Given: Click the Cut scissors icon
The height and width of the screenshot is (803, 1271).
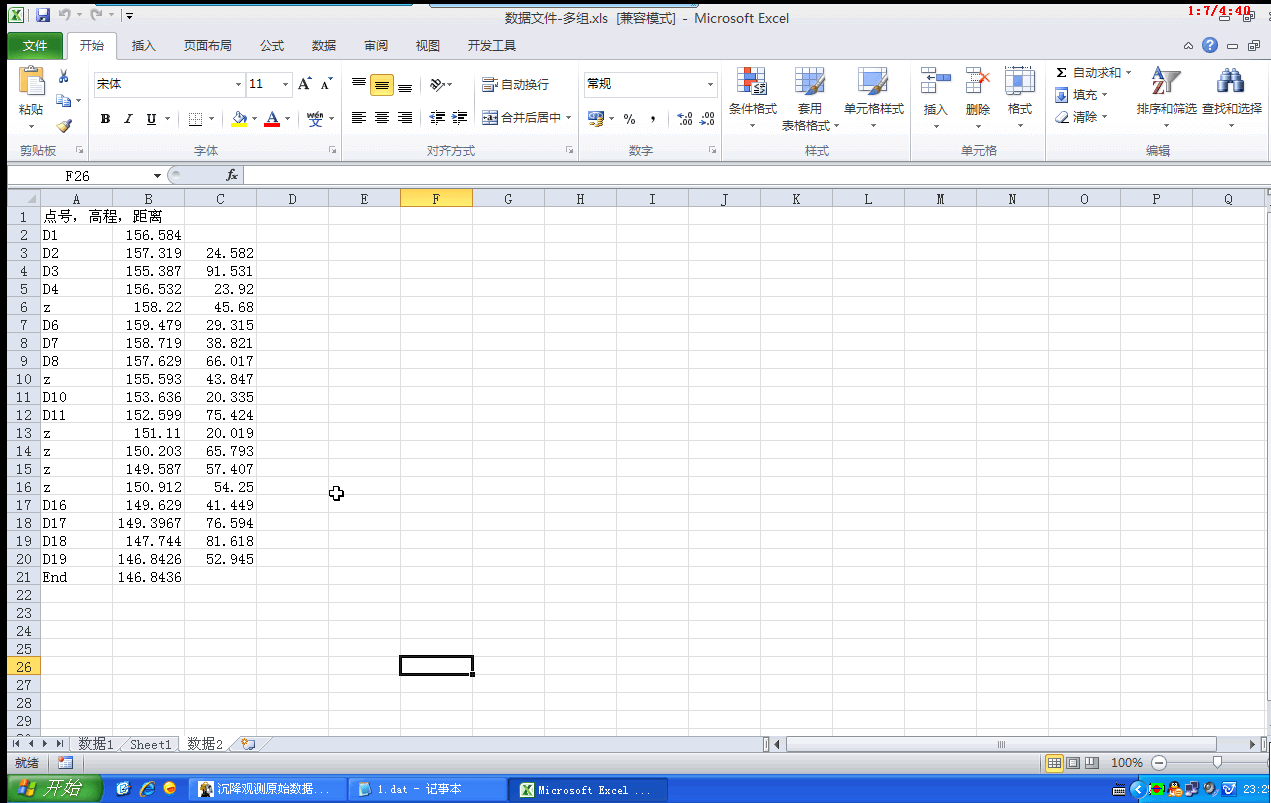Looking at the screenshot, I should 64,77.
